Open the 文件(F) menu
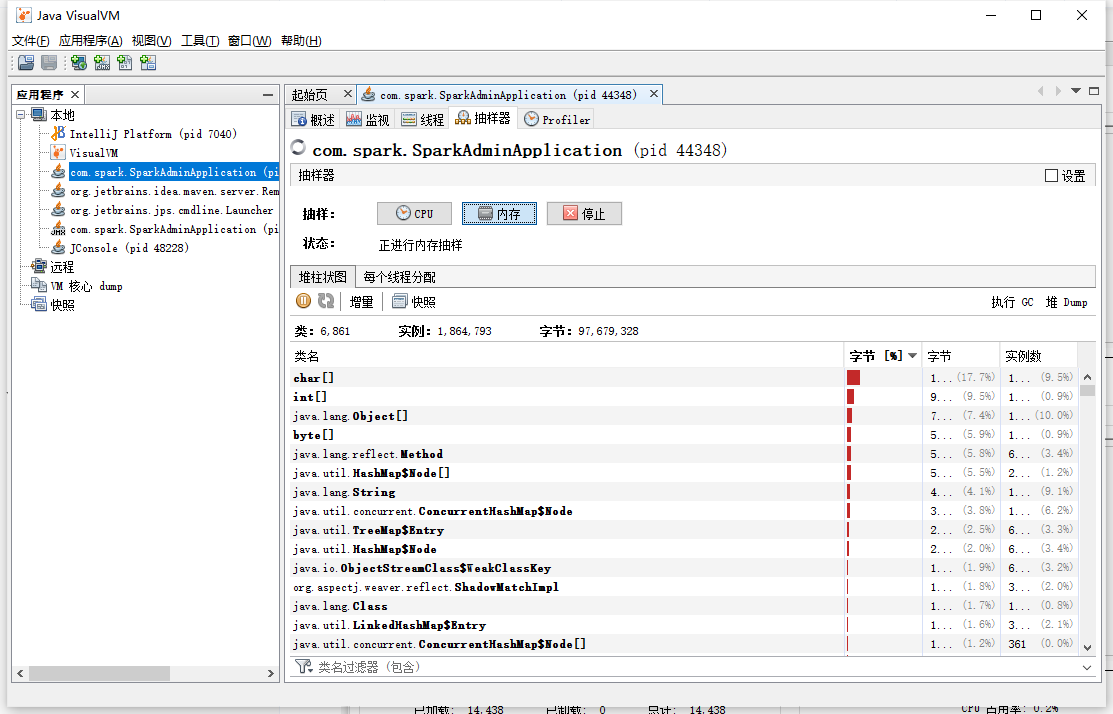 click(31, 40)
